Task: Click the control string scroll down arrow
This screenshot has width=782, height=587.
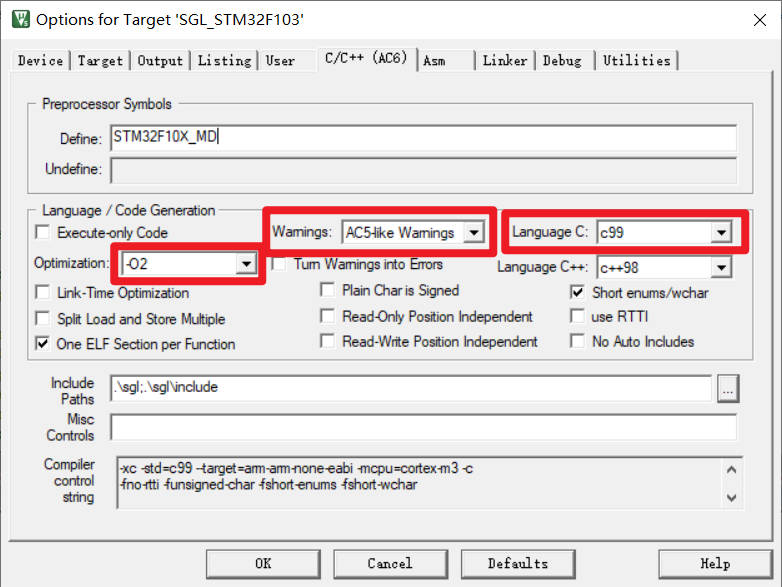Action: [732, 497]
